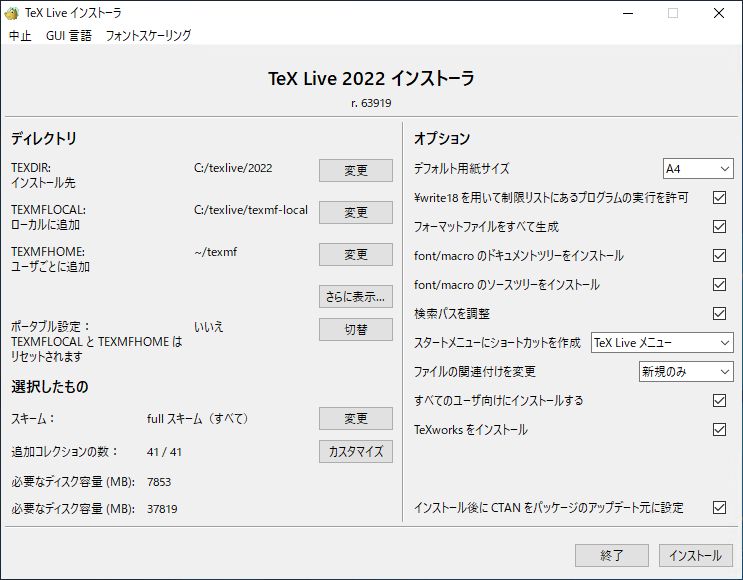Click the TEXMFLOCAL: label

(48, 210)
